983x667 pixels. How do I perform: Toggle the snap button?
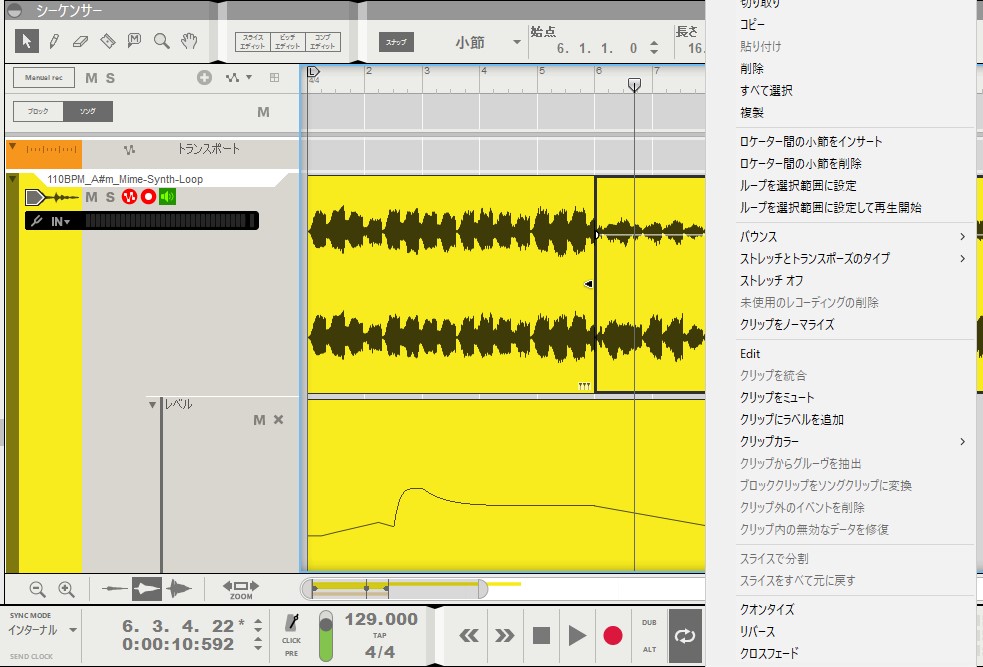(396, 42)
